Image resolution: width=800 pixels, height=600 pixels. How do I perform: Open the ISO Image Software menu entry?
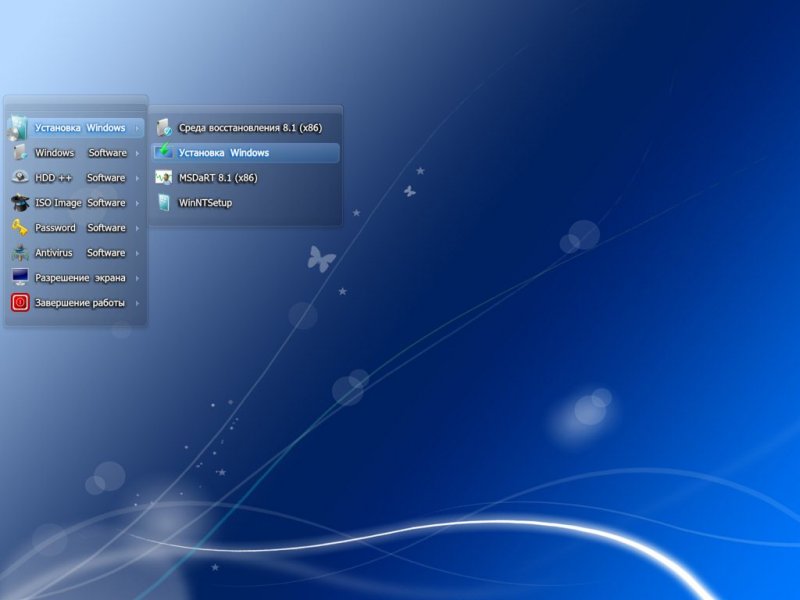[x=75, y=203]
